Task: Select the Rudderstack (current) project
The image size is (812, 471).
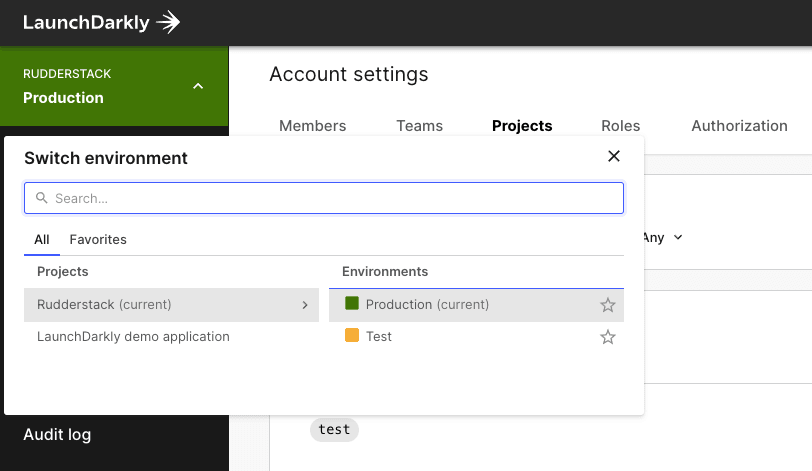Action: pos(171,305)
